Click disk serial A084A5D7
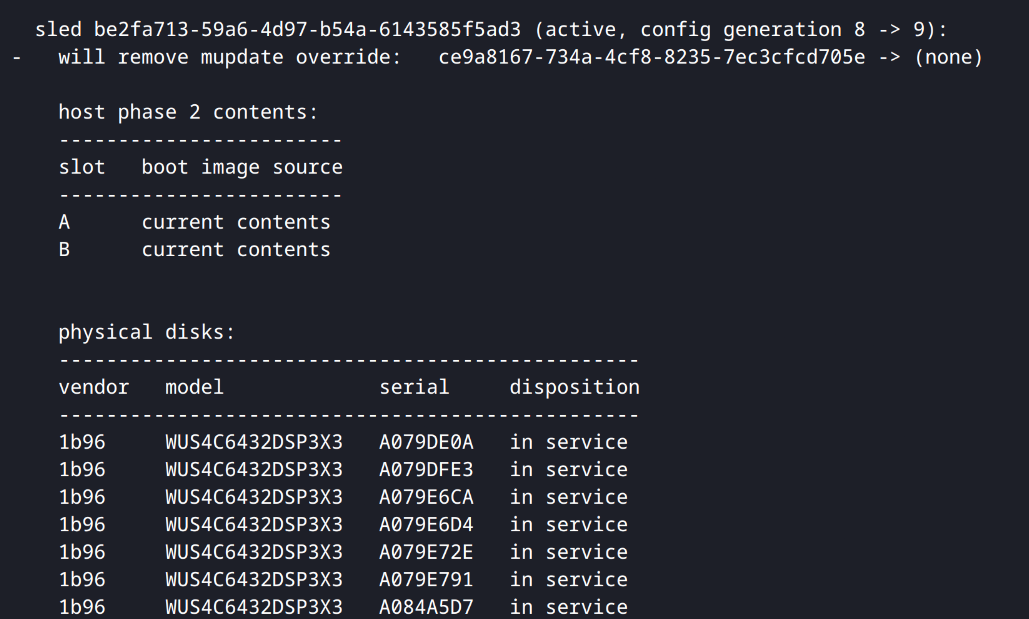Image resolution: width=1029 pixels, height=619 pixels. pos(426,607)
